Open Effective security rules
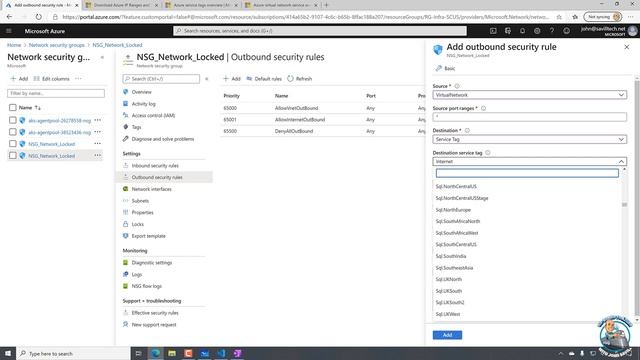The height and width of the screenshot is (360, 640). coord(155,313)
